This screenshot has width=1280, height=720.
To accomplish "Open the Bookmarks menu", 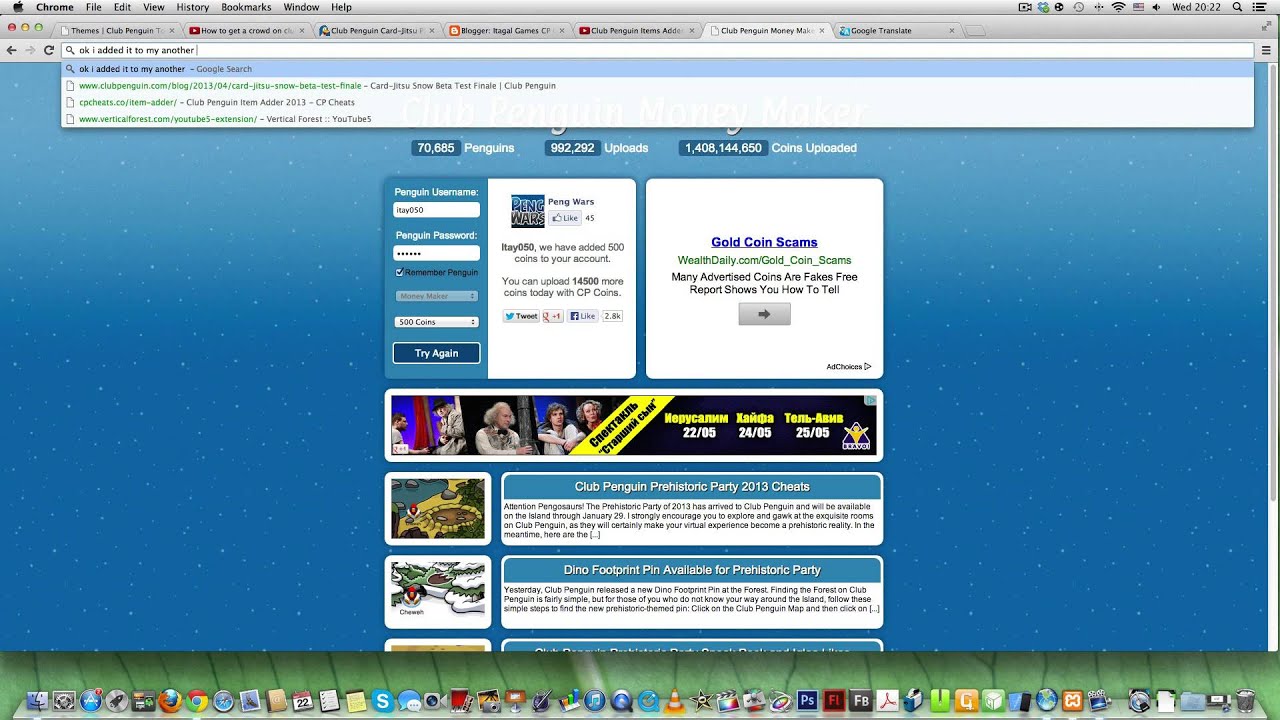I will pos(246,7).
